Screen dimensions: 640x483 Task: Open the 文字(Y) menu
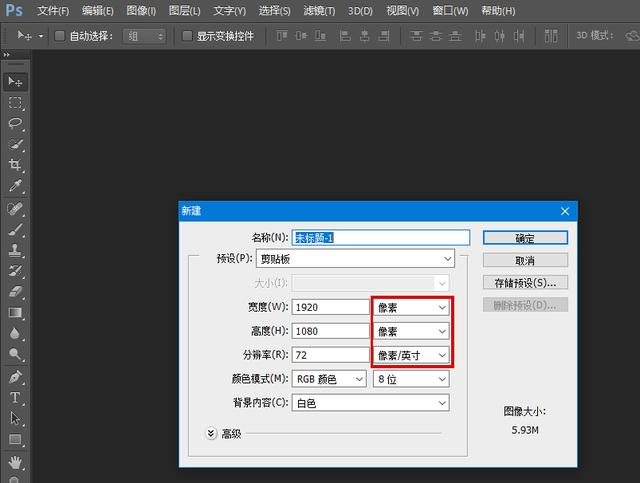tap(230, 11)
